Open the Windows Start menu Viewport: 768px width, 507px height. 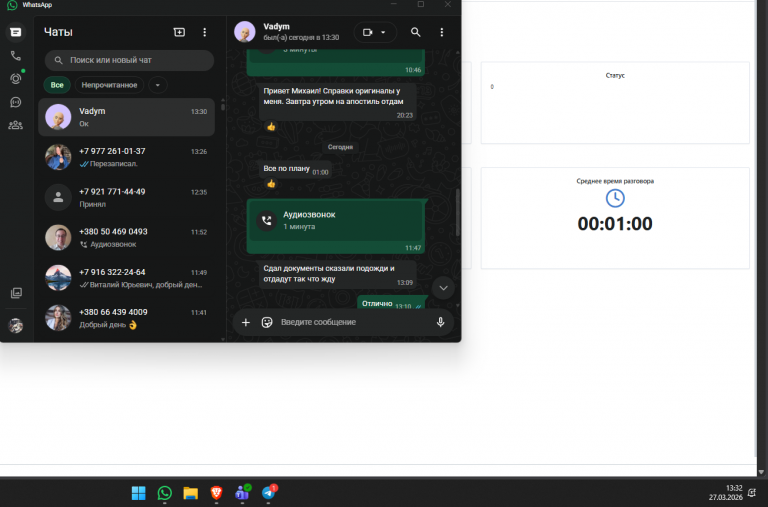tap(139, 493)
